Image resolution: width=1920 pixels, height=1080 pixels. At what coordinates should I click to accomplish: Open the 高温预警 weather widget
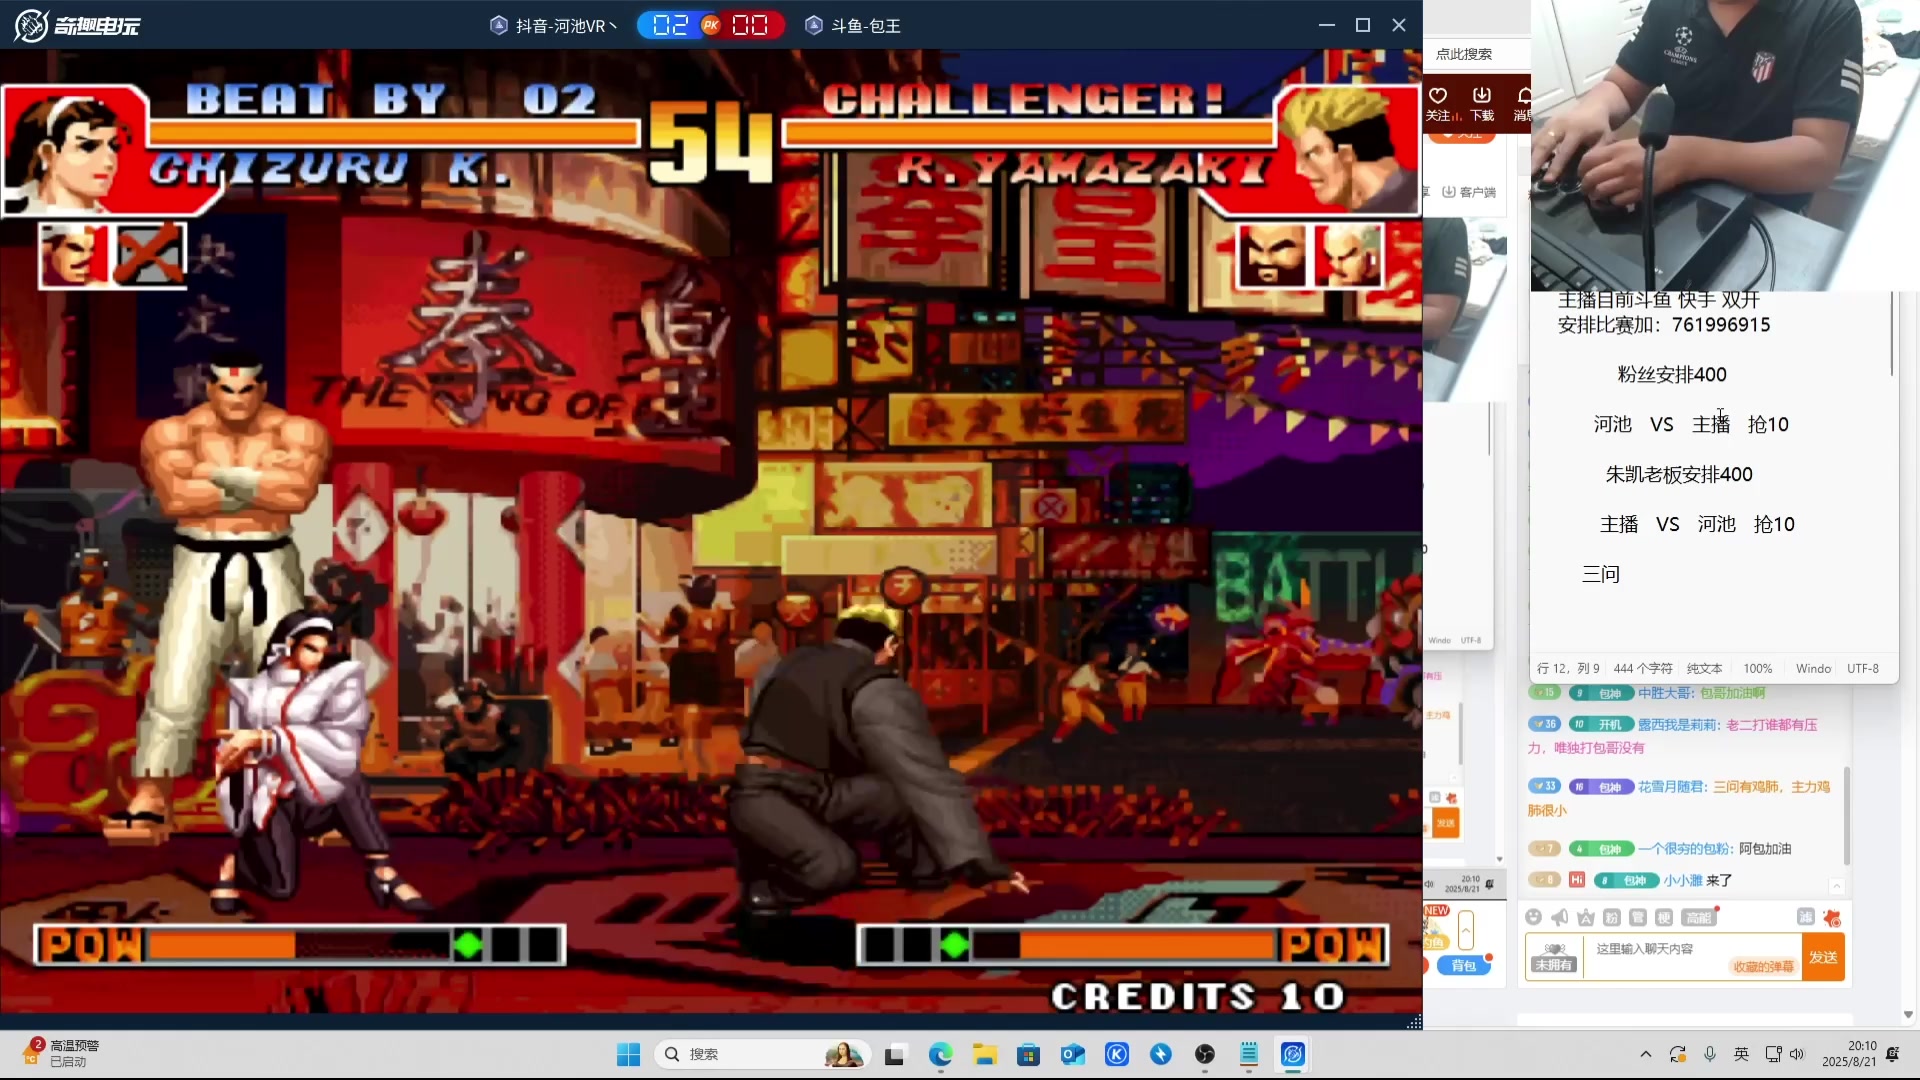point(60,1053)
